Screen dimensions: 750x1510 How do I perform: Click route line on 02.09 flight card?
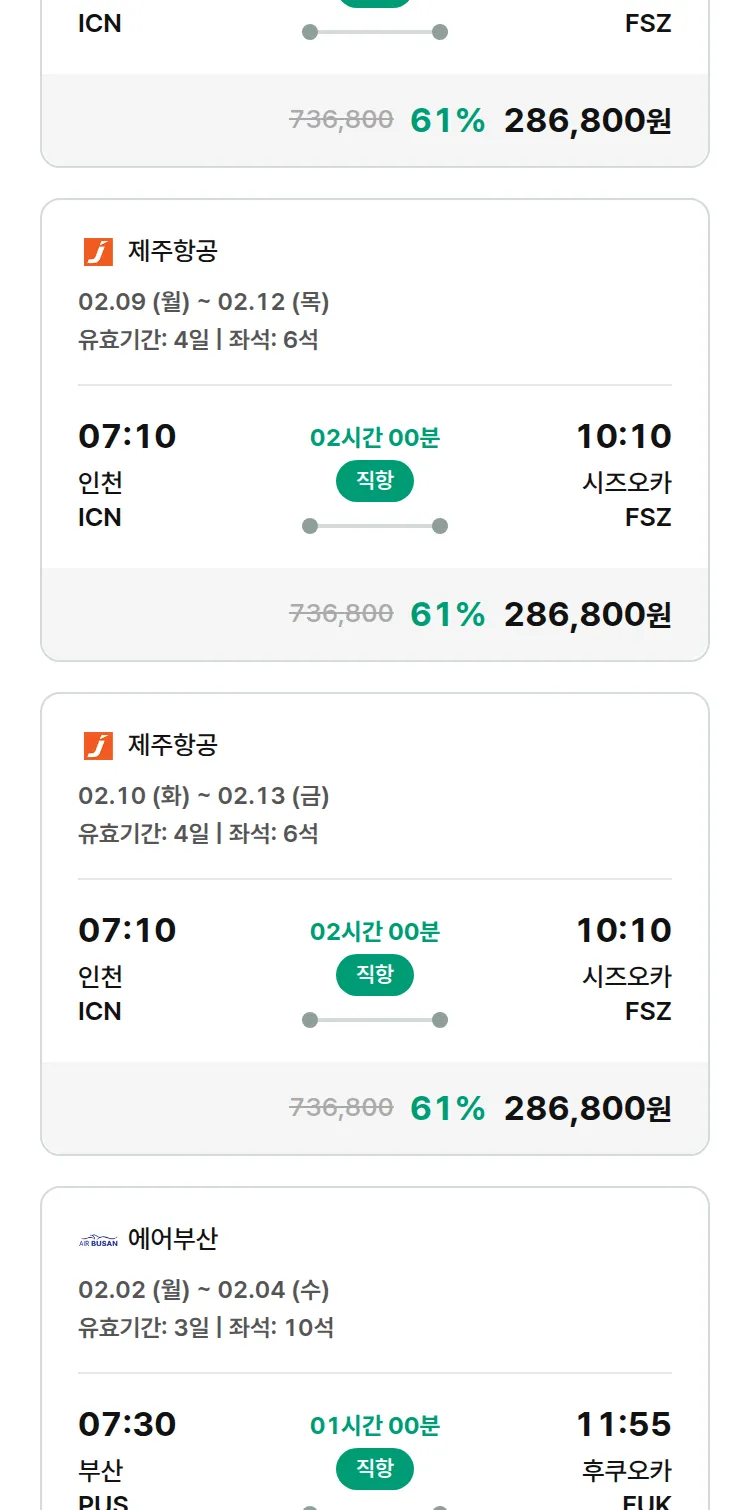(375, 526)
